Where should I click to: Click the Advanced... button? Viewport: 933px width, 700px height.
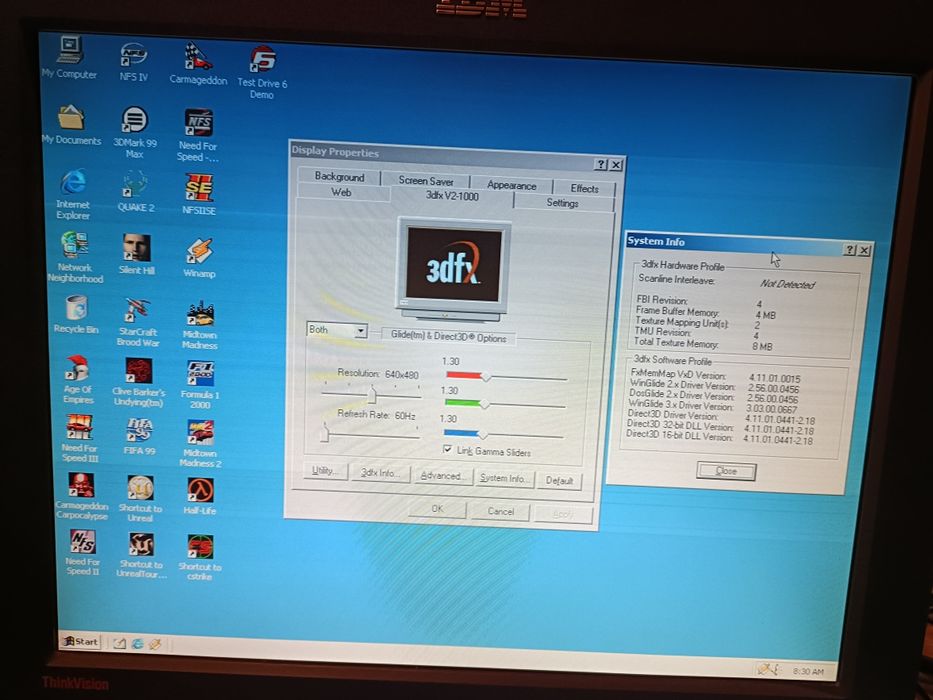pos(442,476)
